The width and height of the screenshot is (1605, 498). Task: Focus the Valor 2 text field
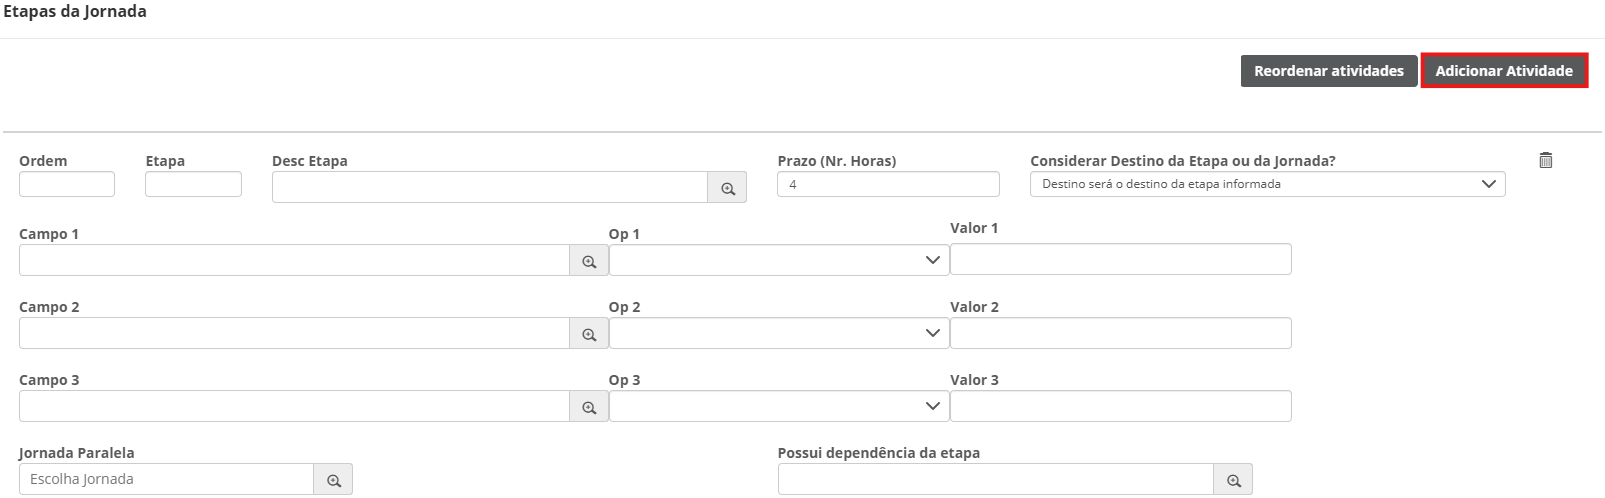click(x=1120, y=333)
